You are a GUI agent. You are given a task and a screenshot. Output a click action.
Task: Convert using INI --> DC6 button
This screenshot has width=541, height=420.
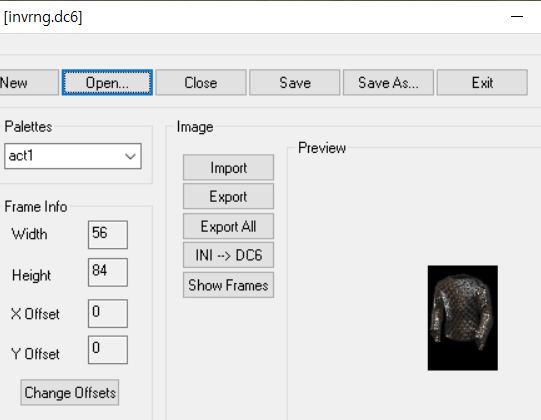[228, 255]
